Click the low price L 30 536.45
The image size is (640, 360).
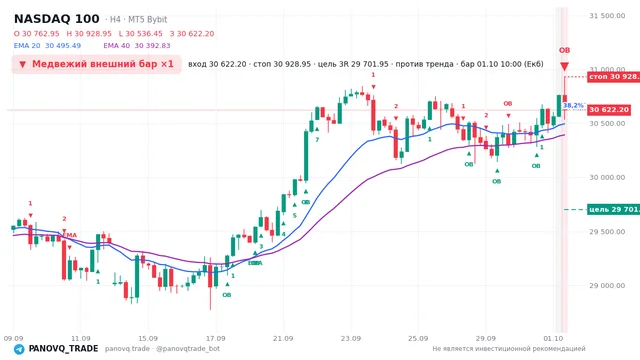[x=140, y=34]
